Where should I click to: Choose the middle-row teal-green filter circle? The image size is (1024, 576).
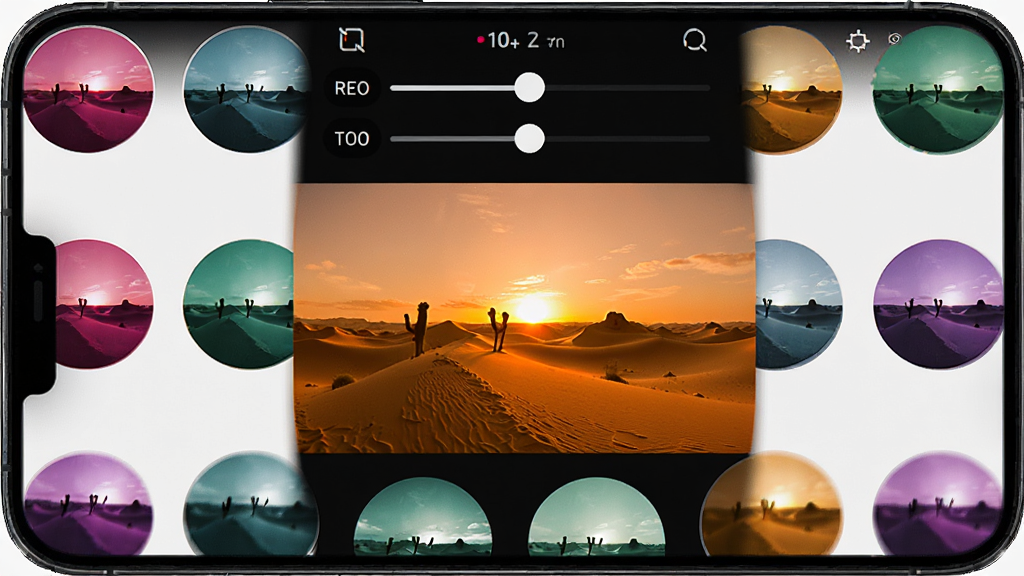pos(240,304)
